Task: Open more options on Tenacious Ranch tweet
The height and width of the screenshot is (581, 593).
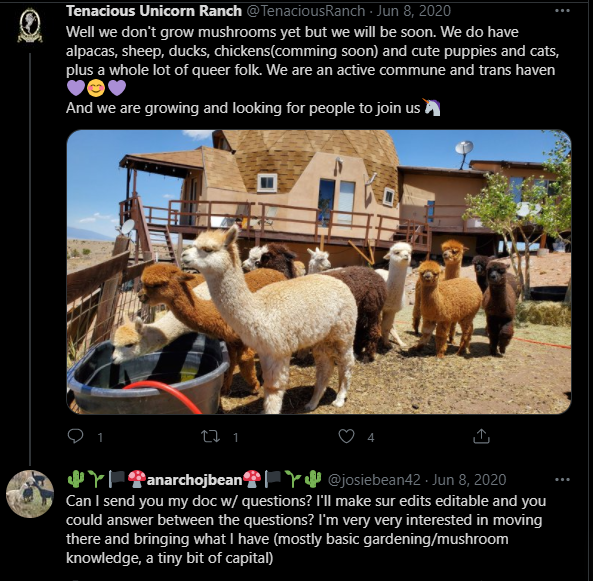Action: pos(562,11)
